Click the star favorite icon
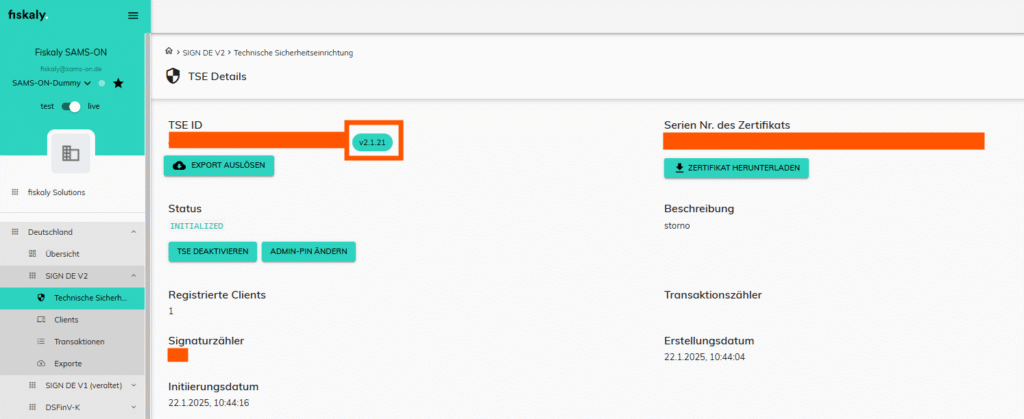The image size is (1024, 419). pos(118,83)
